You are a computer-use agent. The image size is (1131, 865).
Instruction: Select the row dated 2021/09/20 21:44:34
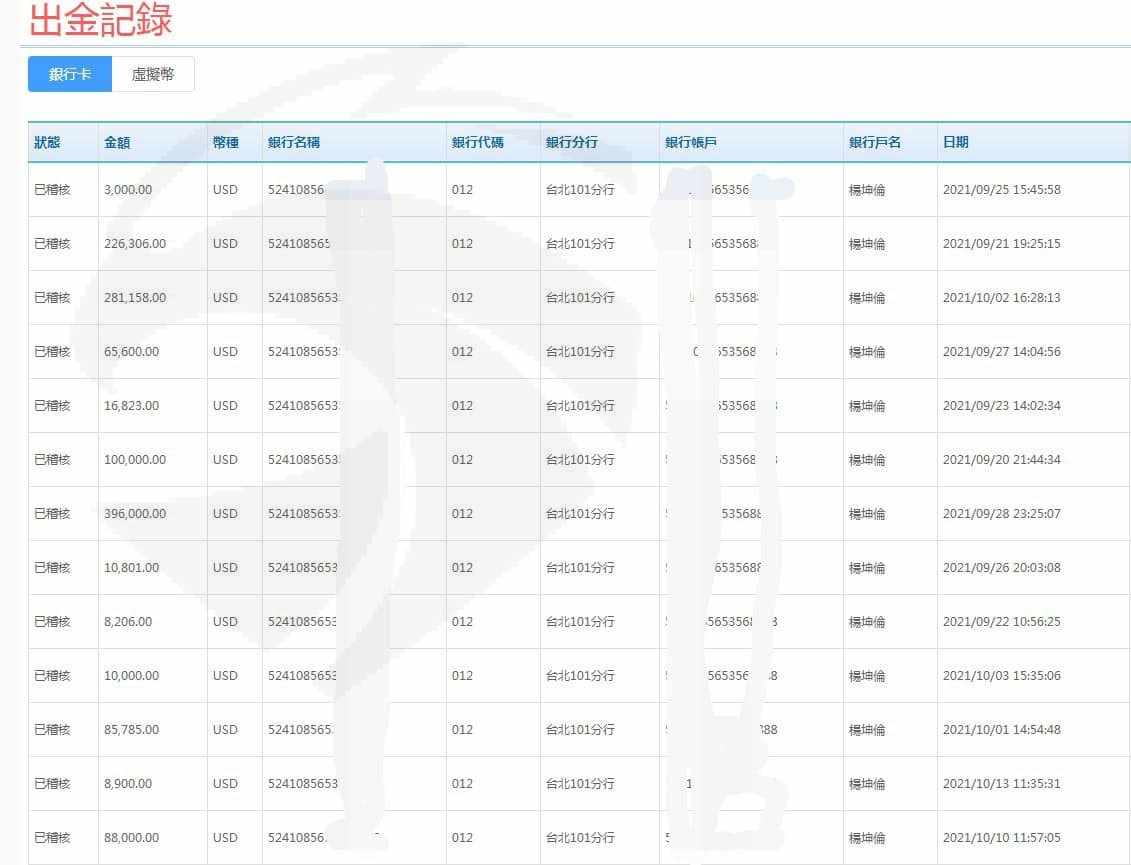[1001, 460]
